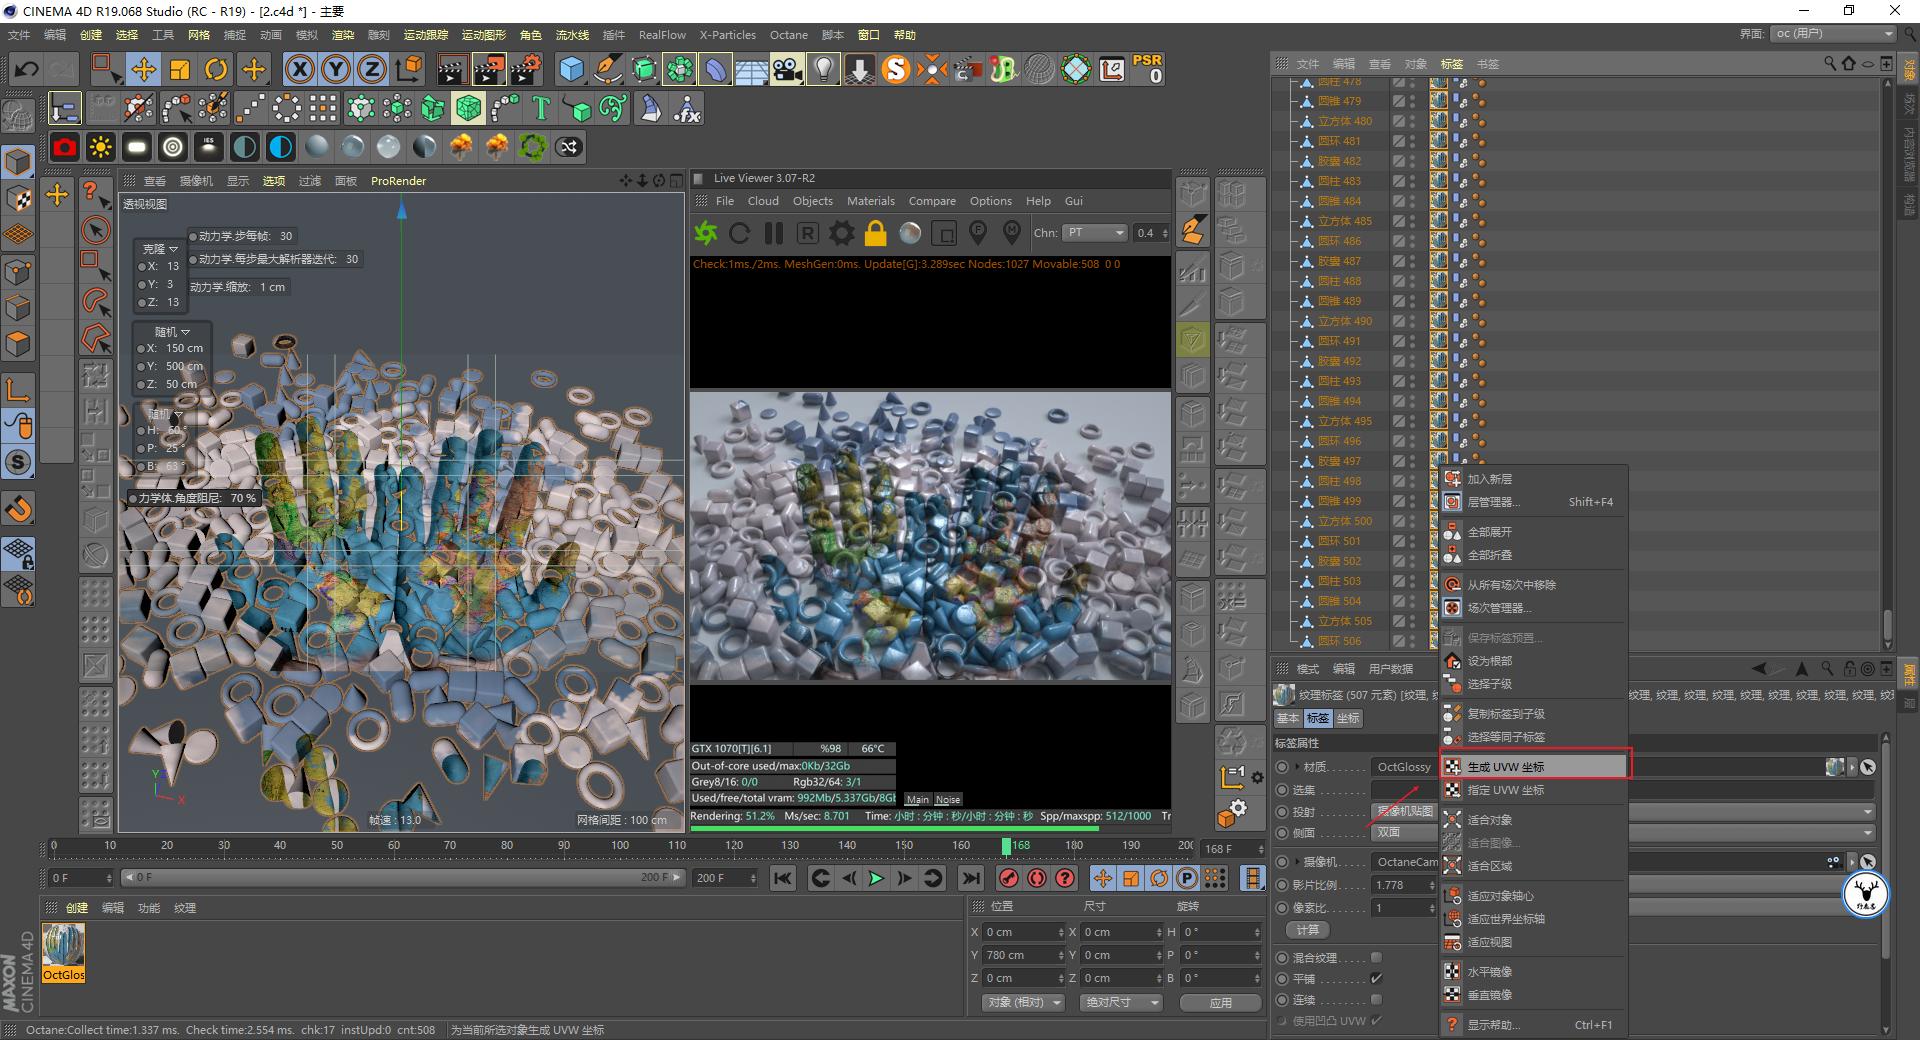This screenshot has width=1920, height=1040.
Task: Restart the Octane render in Live Viewer
Action: tap(740, 232)
